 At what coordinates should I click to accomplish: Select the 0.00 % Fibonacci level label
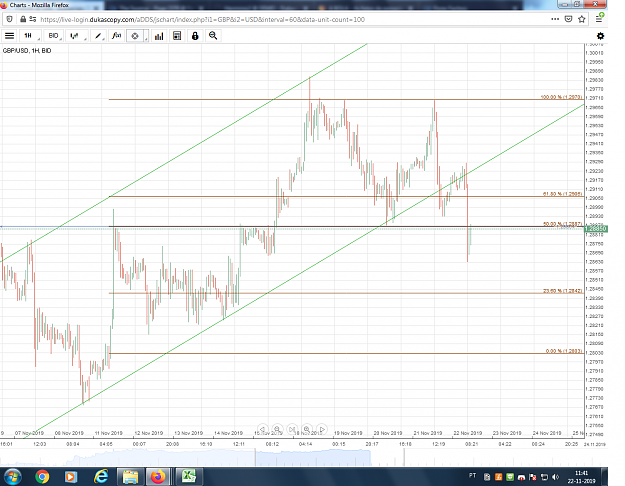(x=564, y=351)
